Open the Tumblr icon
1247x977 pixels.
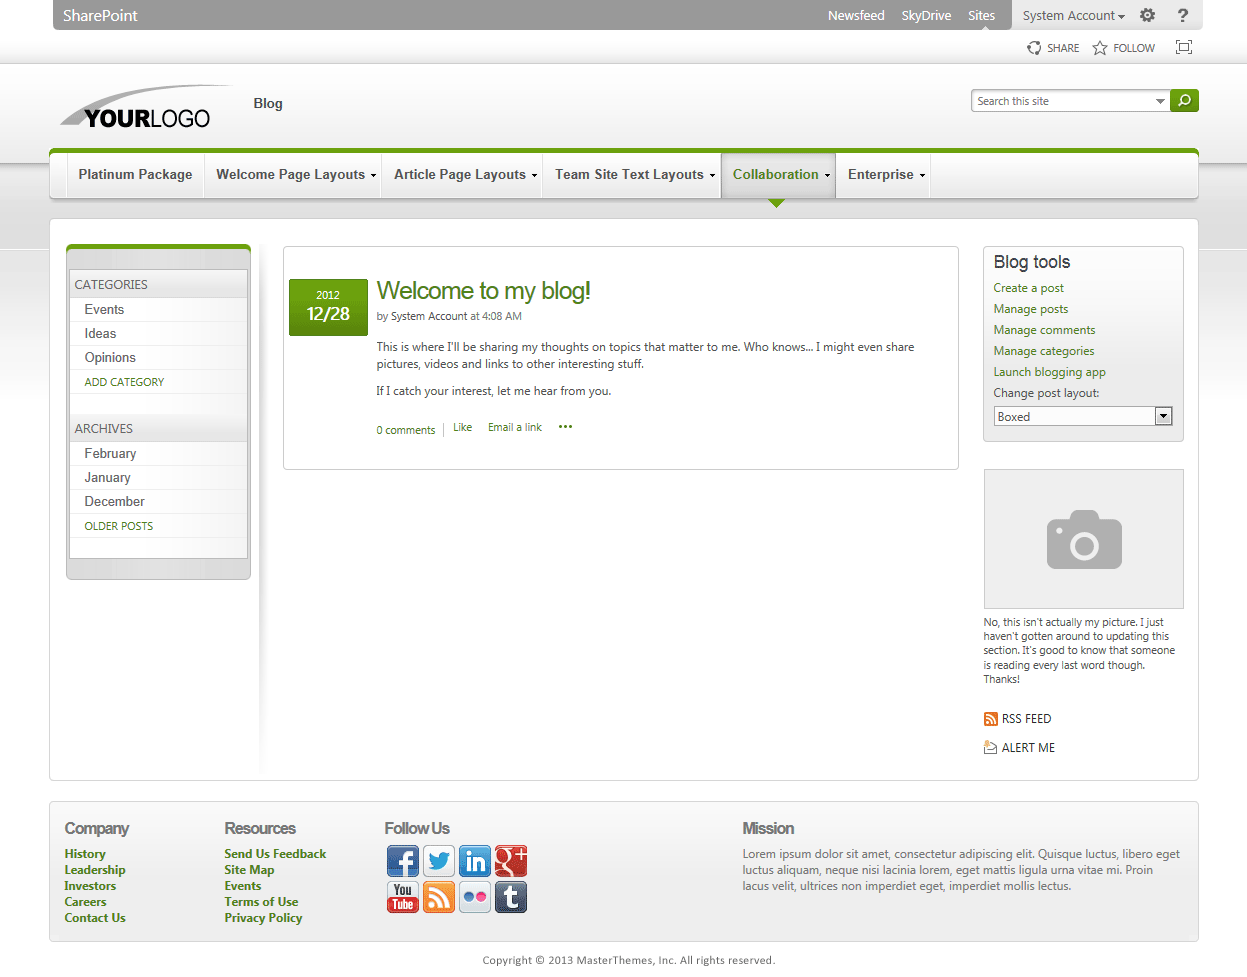click(511, 897)
